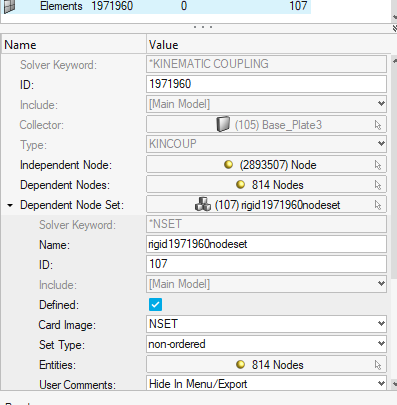Click the Name column header
The image size is (397, 405).
[x=74, y=45]
